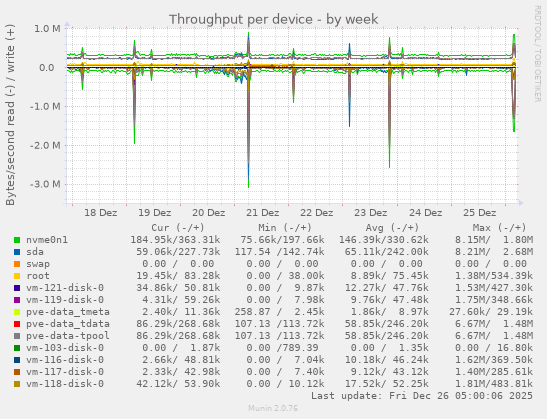Click the vm-116-disk-0 legend color swatch
This screenshot has height=419, width=547.
(17, 360)
